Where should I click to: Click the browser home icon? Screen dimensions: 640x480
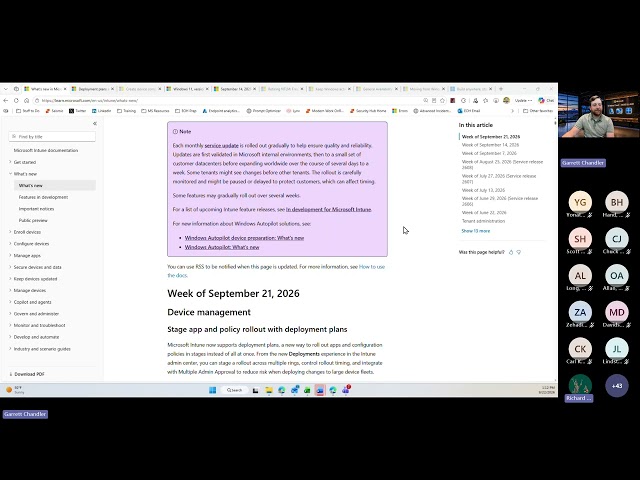(27, 100)
